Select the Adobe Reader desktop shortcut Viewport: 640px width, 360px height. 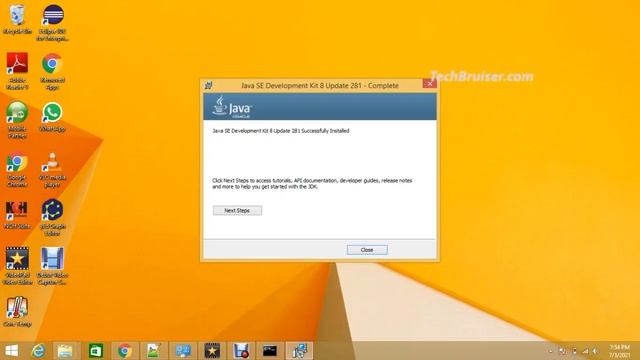click(17, 71)
